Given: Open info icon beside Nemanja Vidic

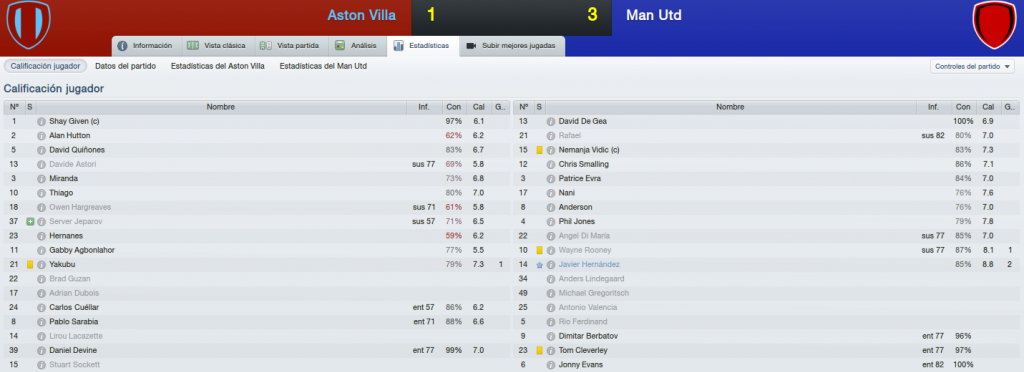Looking at the screenshot, I should 551,150.
